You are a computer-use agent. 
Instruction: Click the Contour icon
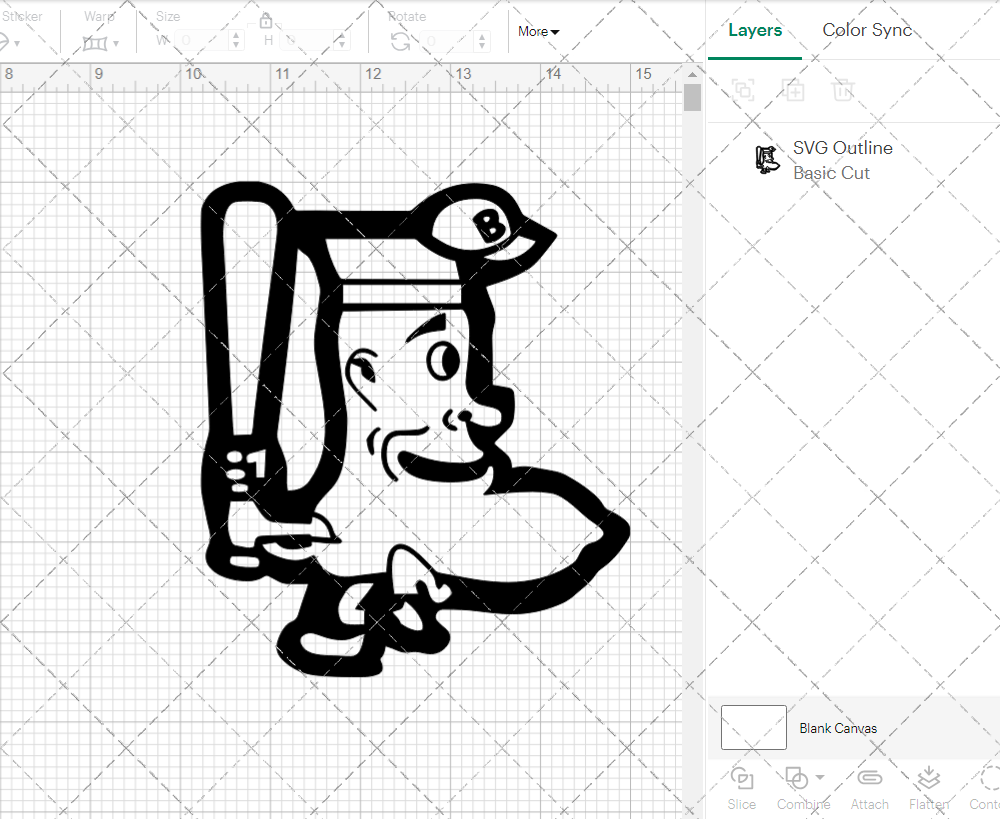[x=986, y=779]
